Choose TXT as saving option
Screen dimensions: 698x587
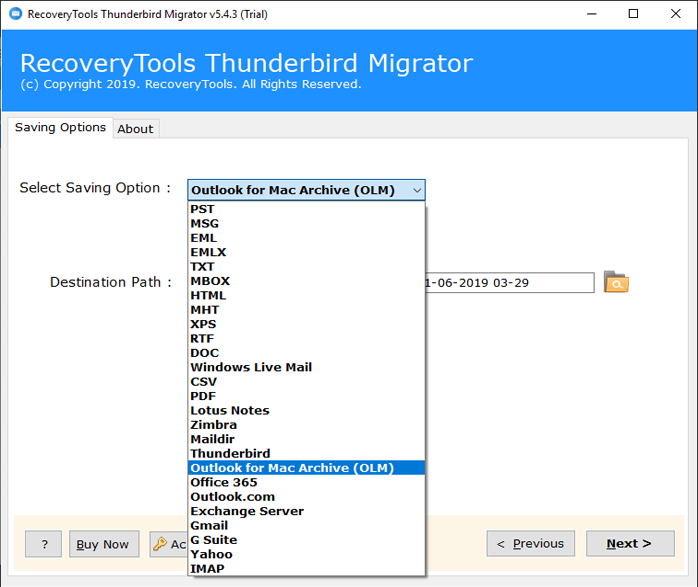pyautogui.click(x=306, y=267)
